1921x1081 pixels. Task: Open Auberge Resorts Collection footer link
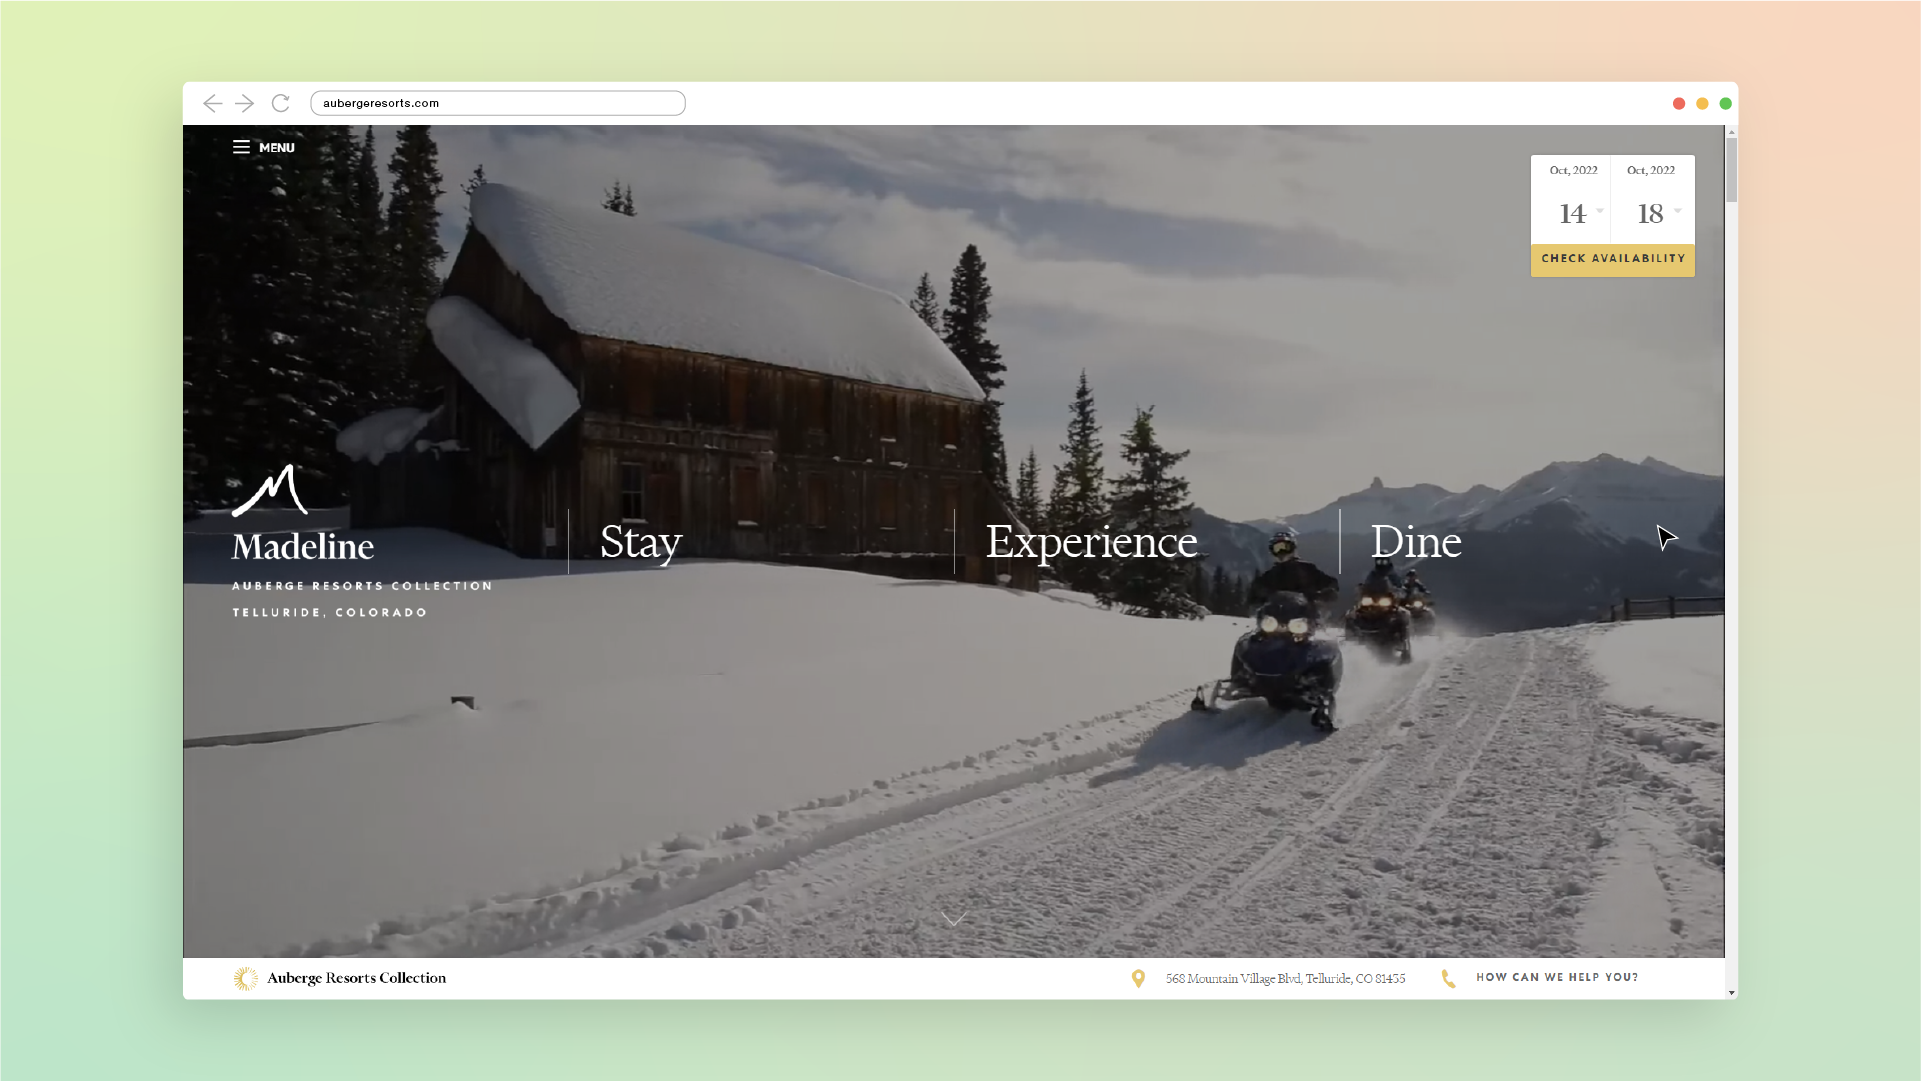pos(356,978)
